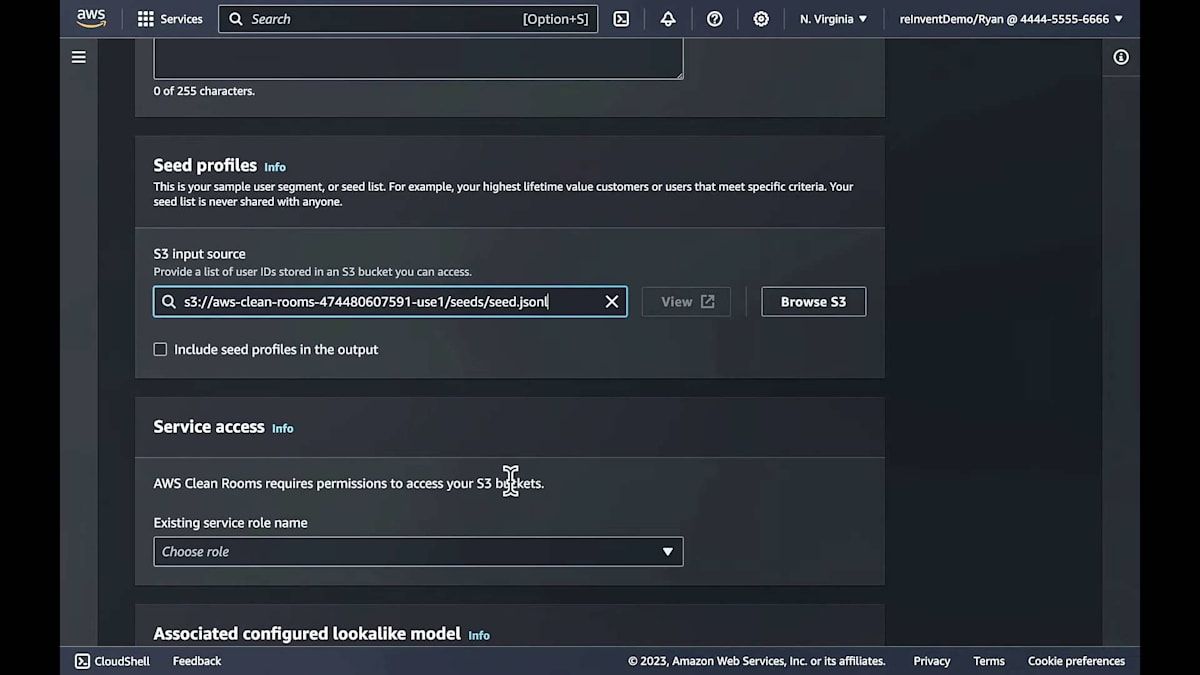This screenshot has width=1200, height=675.
Task: Click the CloudShell icon in the footer
Action: pyautogui.click(x=82, y=661)
